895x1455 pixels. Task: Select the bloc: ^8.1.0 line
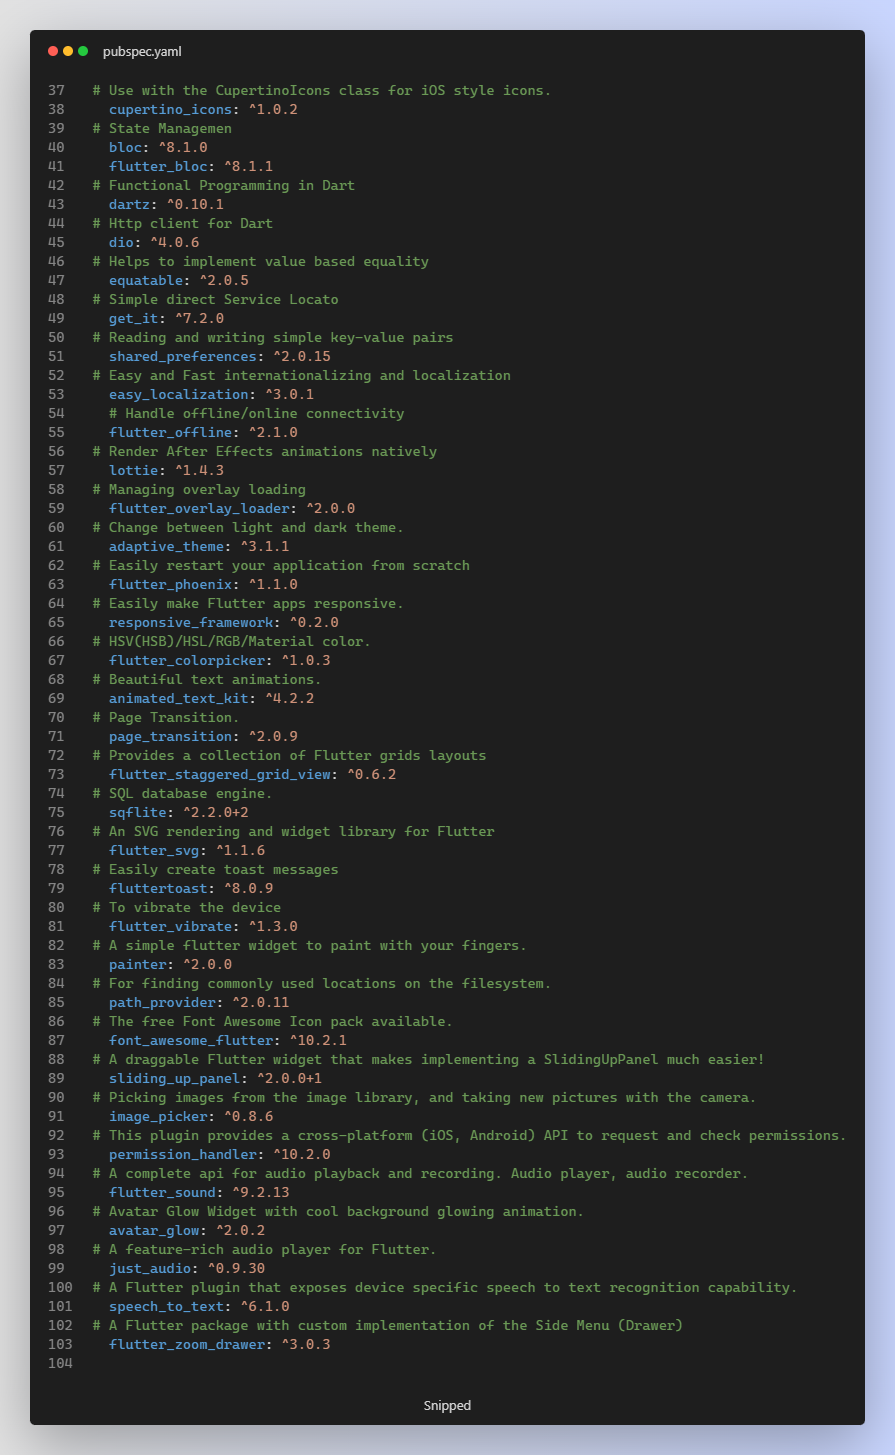tap(158, 147)
